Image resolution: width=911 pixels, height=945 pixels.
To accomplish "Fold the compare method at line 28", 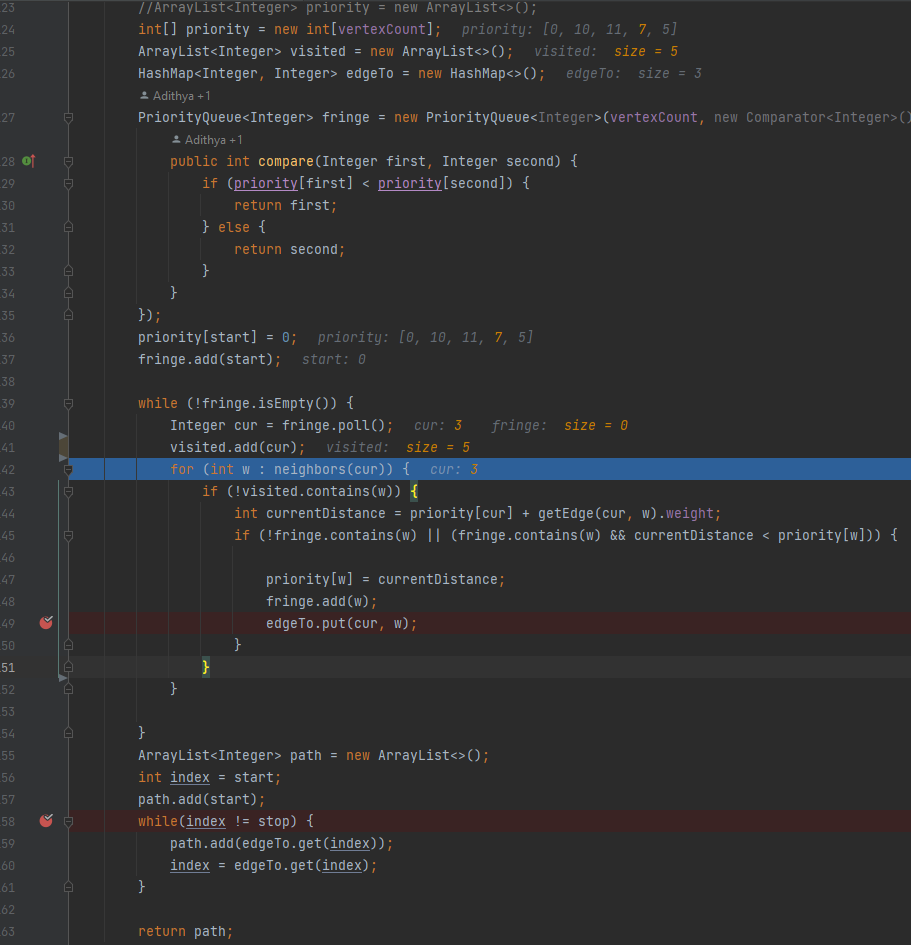I will (x=68, y=161).
